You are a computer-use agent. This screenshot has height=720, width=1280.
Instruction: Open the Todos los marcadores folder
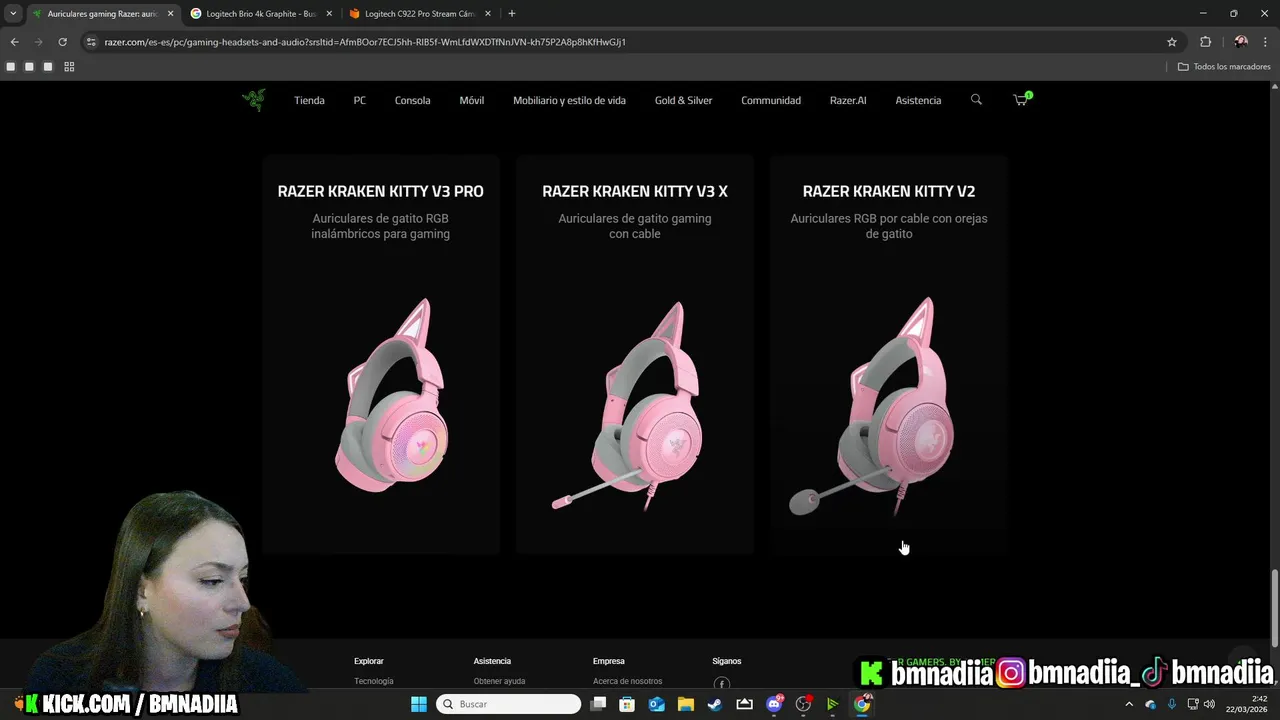[1224, 67]
